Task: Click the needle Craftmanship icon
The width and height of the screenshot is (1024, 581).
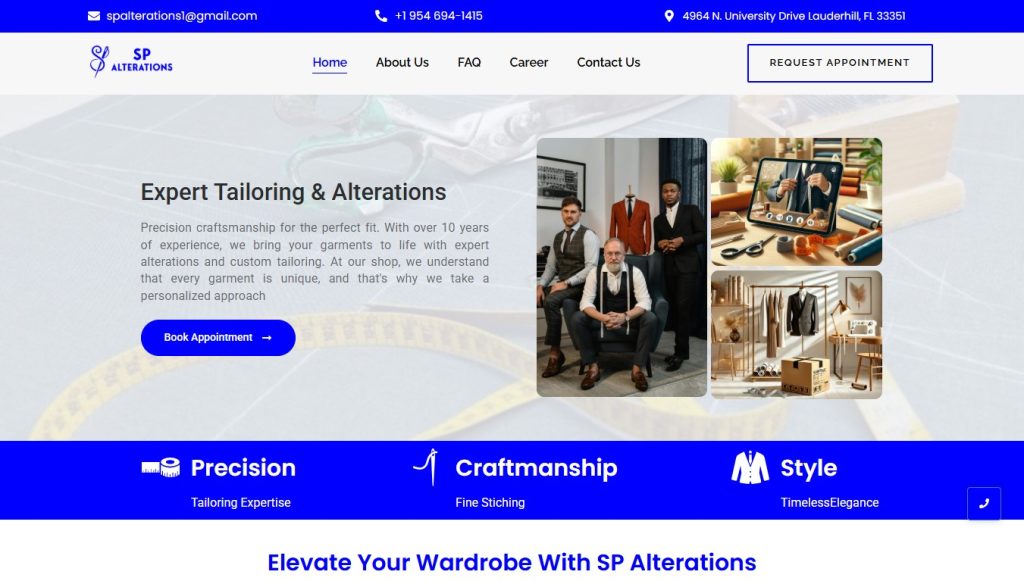Action: point(426,467)
